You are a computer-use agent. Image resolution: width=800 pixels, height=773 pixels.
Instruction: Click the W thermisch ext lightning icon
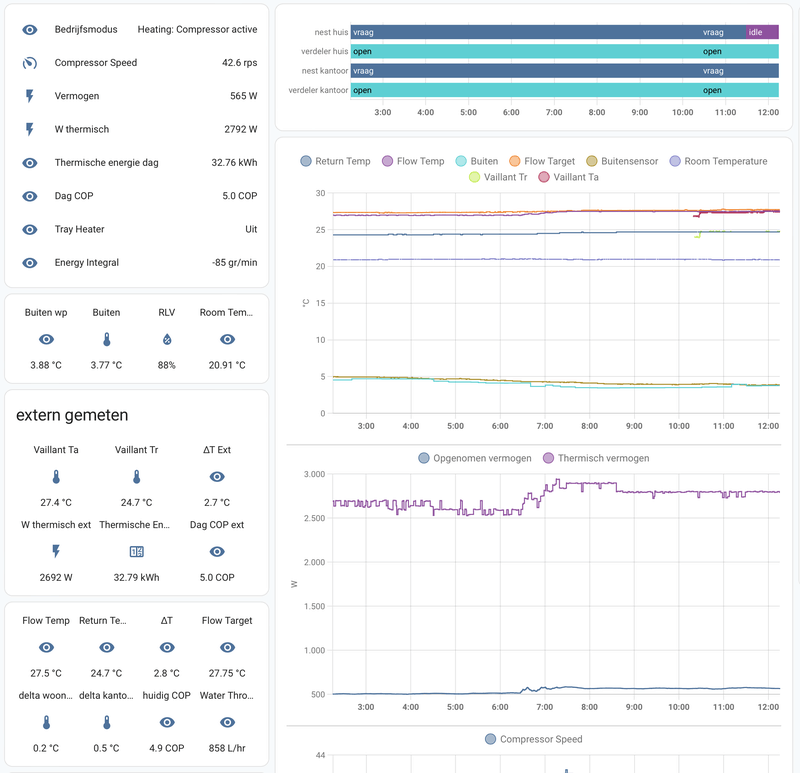click(x=56, y=551)
